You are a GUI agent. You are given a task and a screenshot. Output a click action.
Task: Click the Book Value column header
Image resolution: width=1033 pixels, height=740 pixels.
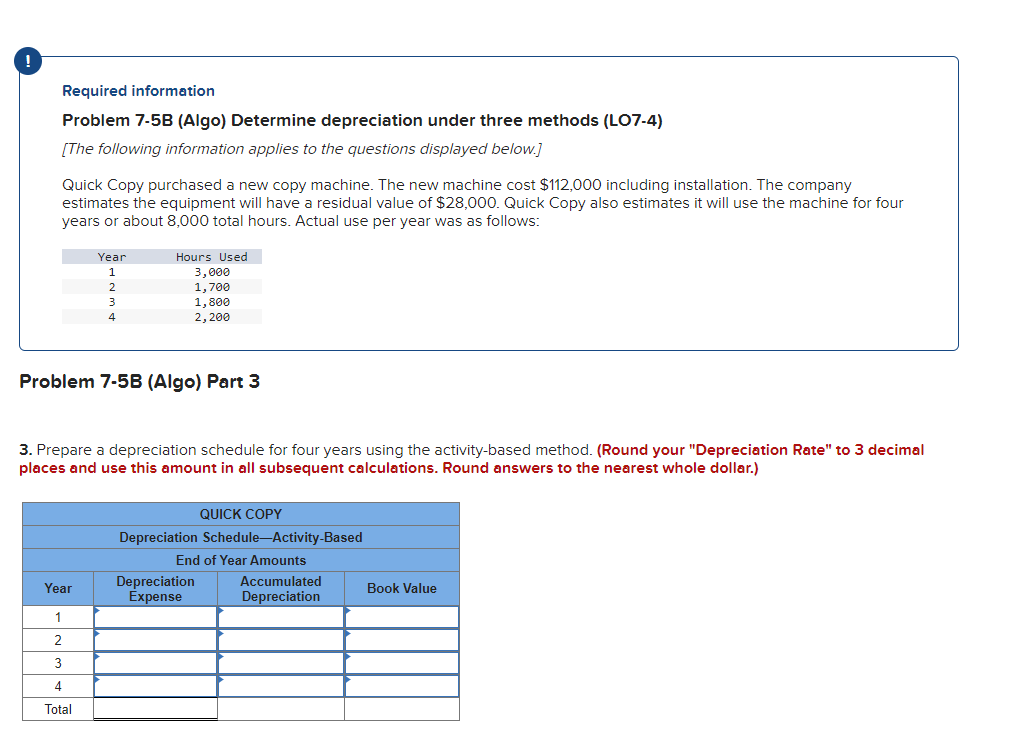click(x=401, y=588)
